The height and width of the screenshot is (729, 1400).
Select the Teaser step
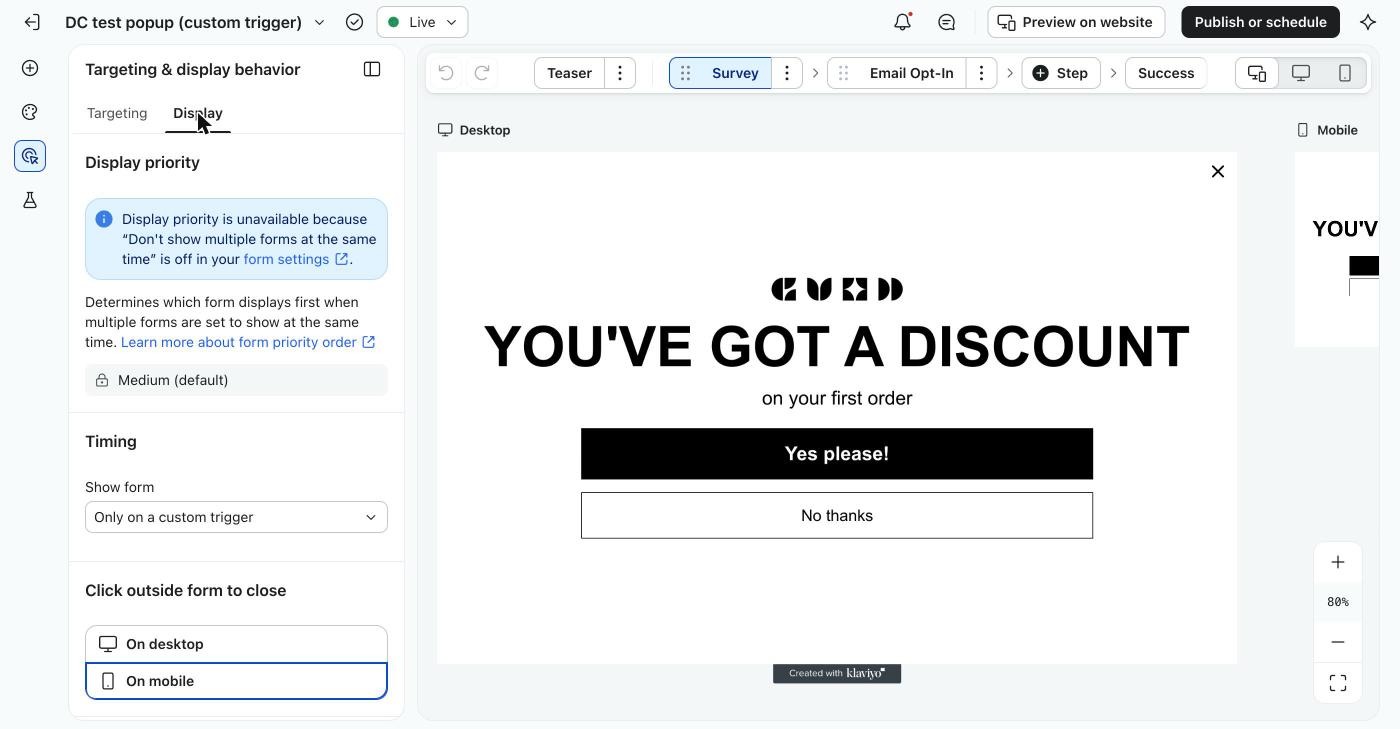click(569, 73)
